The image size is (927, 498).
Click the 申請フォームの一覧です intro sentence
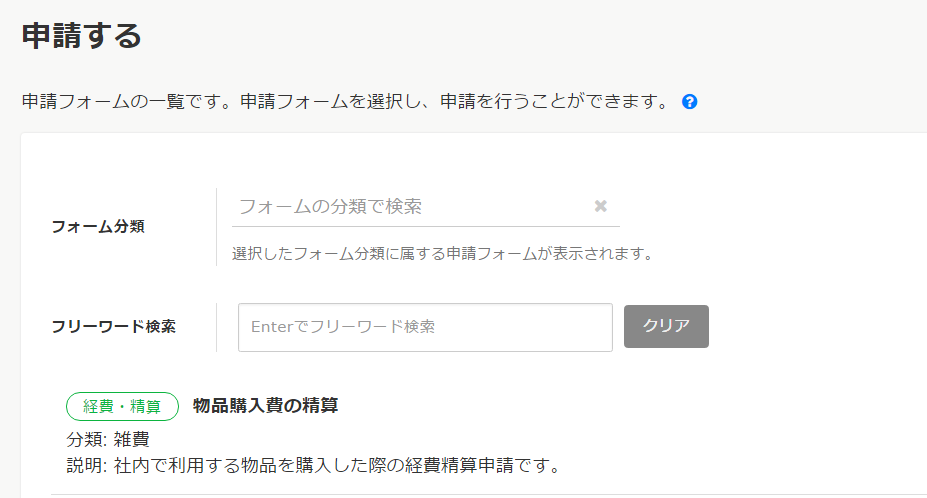[x=345, y=102]
